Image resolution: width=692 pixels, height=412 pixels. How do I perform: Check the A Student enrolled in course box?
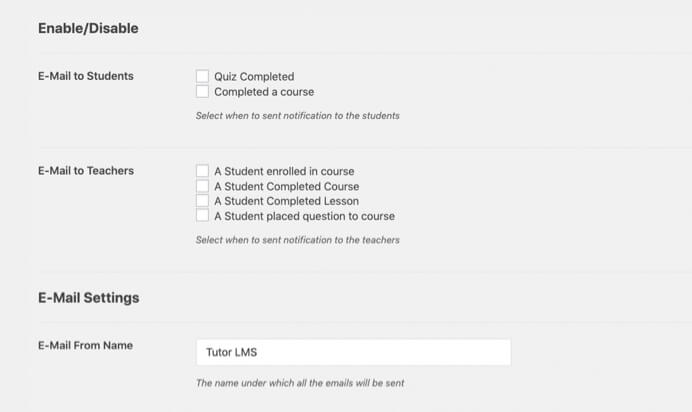(202, 171)
